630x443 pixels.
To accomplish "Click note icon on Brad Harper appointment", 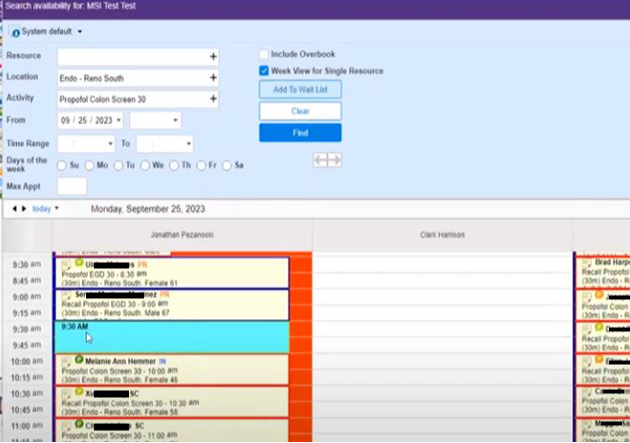I will tap(587, 263).
